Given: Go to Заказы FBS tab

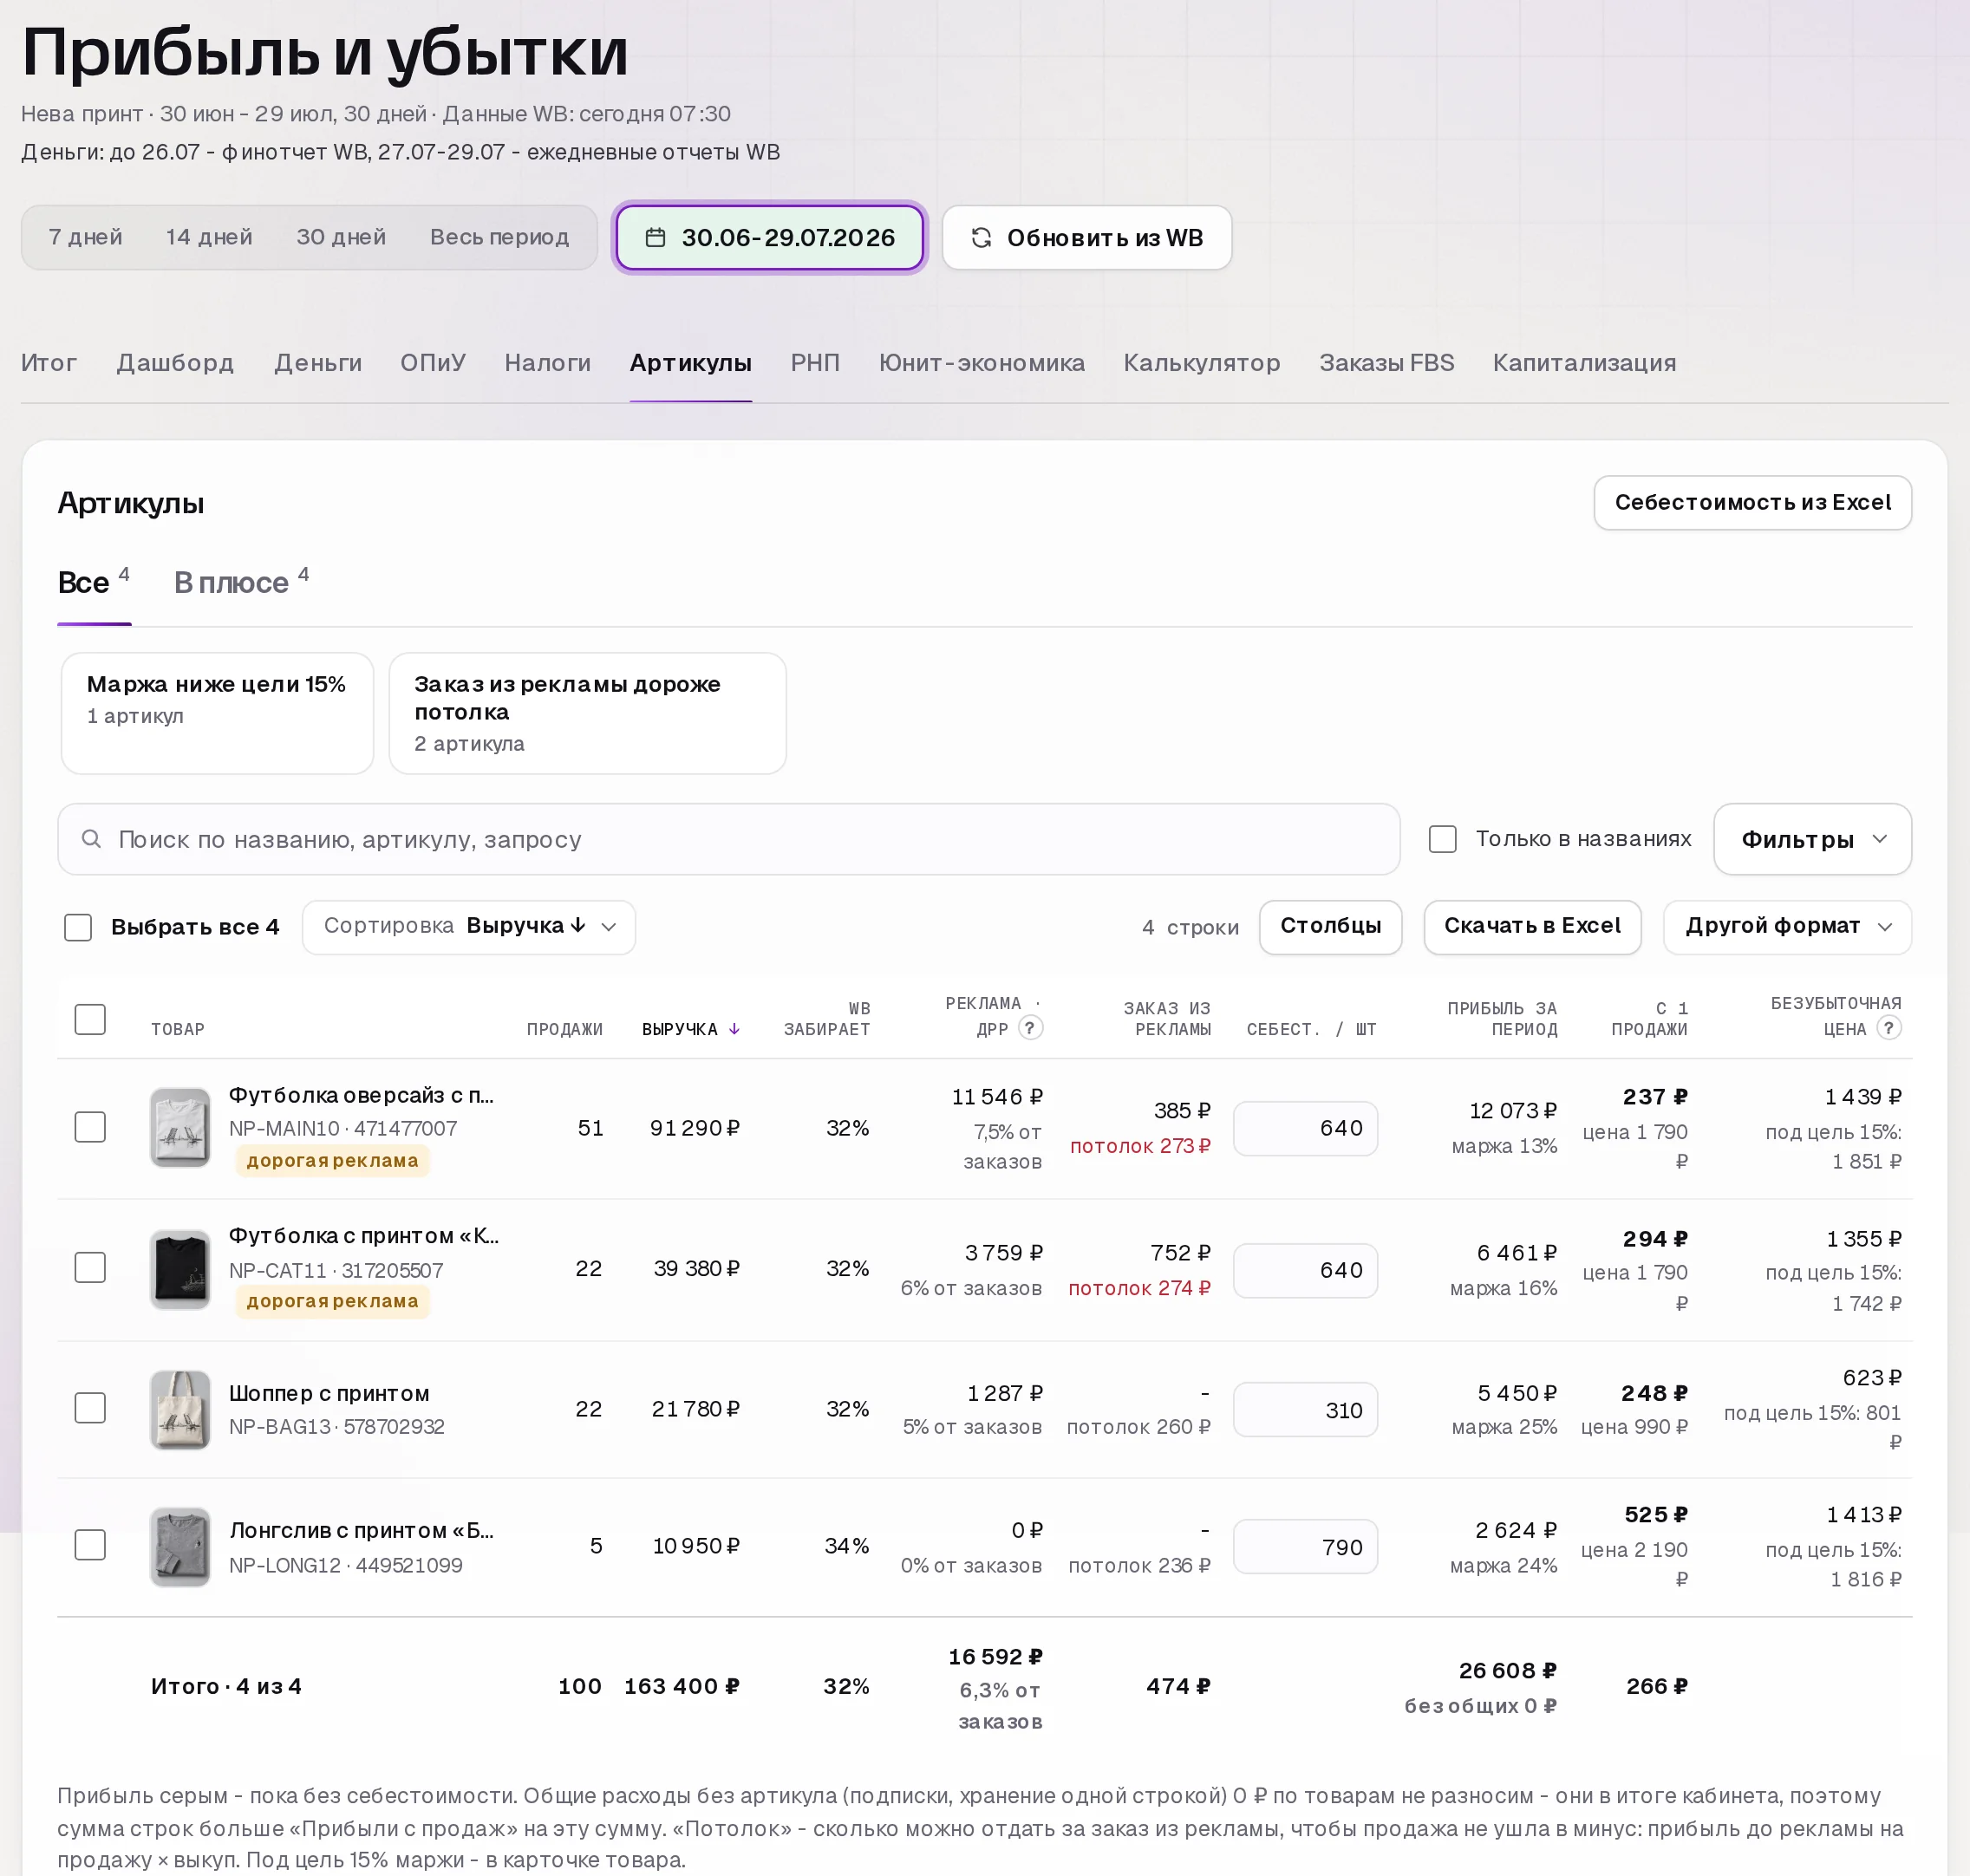Looking at the screenshot, I should 1387,363.
